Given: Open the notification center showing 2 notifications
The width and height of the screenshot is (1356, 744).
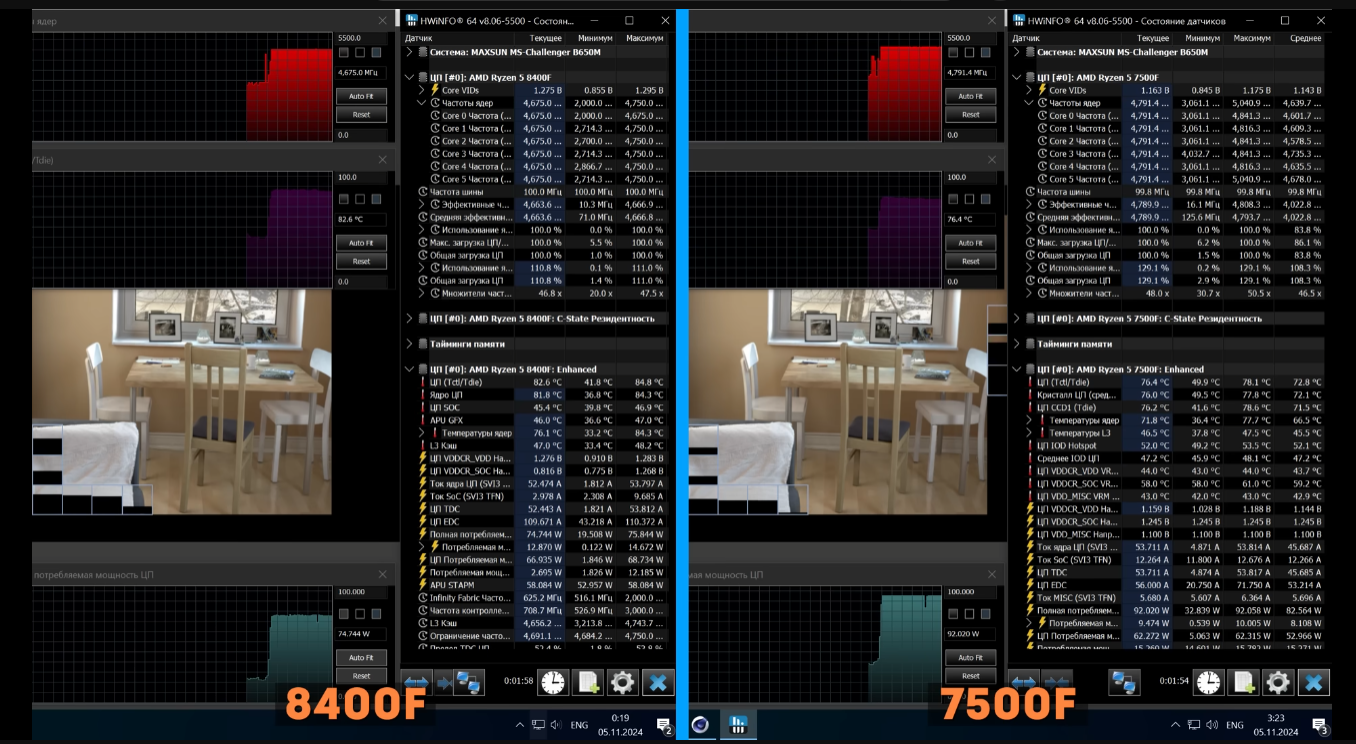Looking at the screenshot, I should point(663,725).
